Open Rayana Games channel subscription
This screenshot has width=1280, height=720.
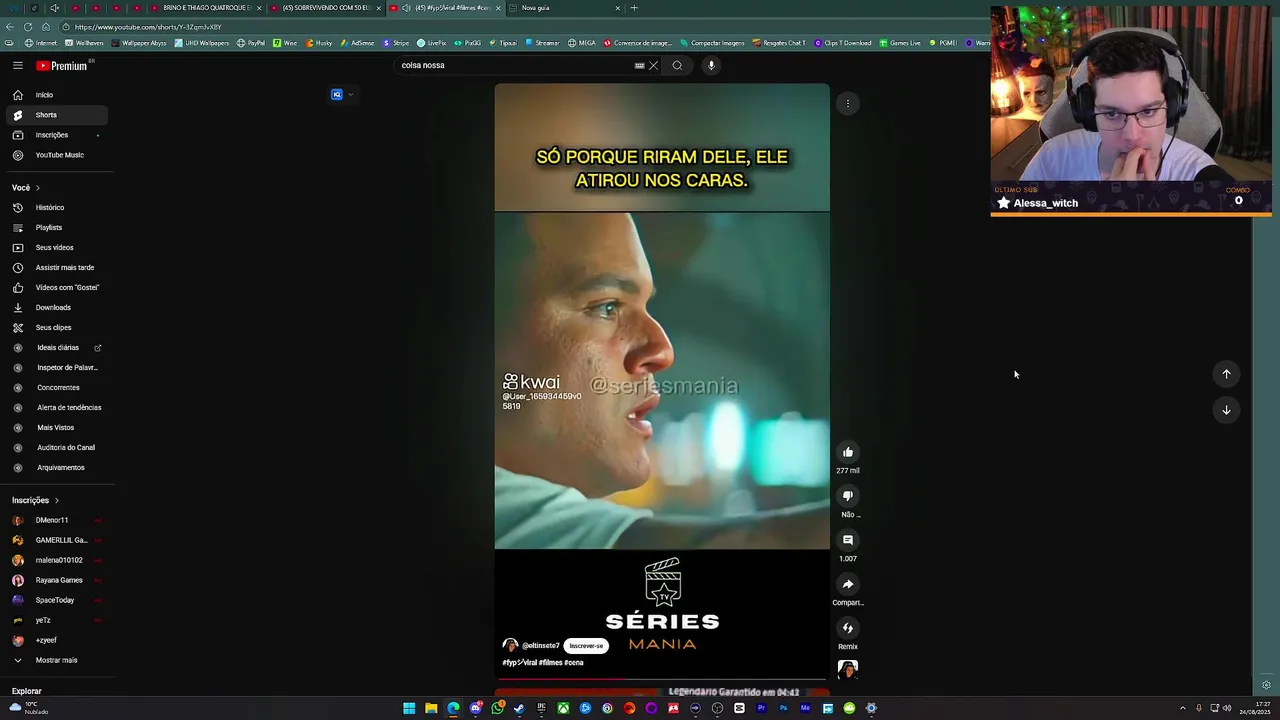pos(57,580)
